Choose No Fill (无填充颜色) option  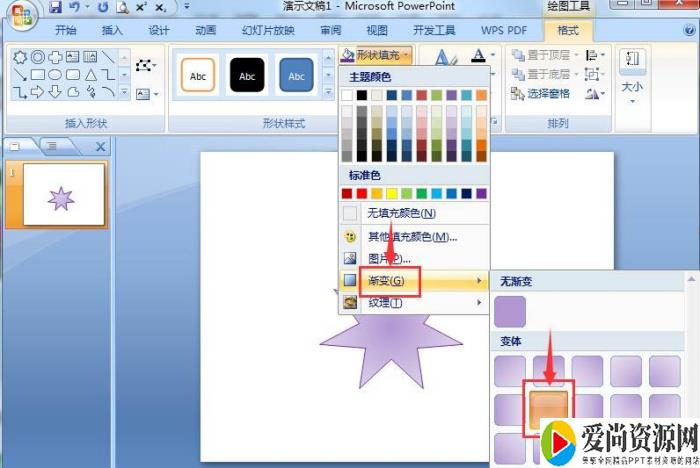pos(400,213)
